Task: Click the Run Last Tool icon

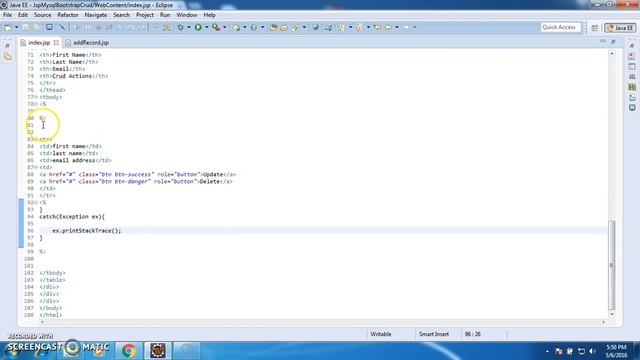Action: pyautogui.click(x=216, y=27)
